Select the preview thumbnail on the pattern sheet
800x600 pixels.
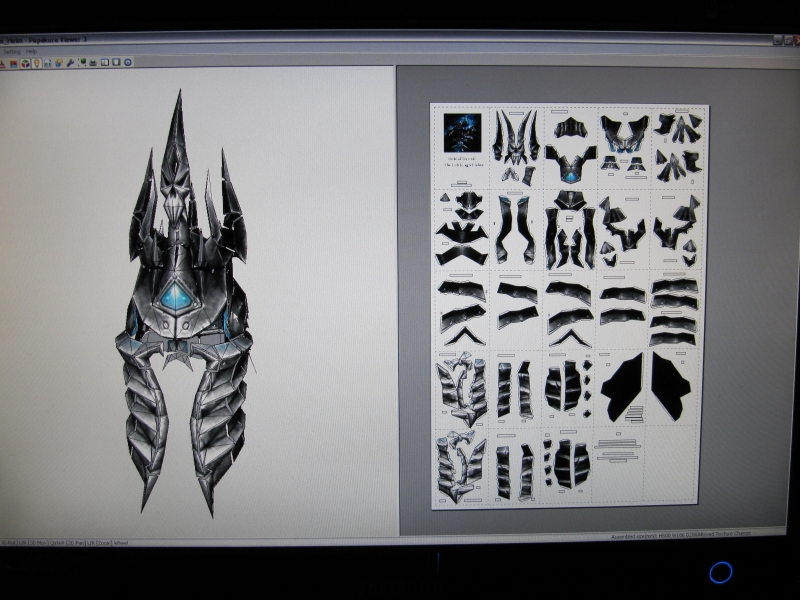(462, 132)
